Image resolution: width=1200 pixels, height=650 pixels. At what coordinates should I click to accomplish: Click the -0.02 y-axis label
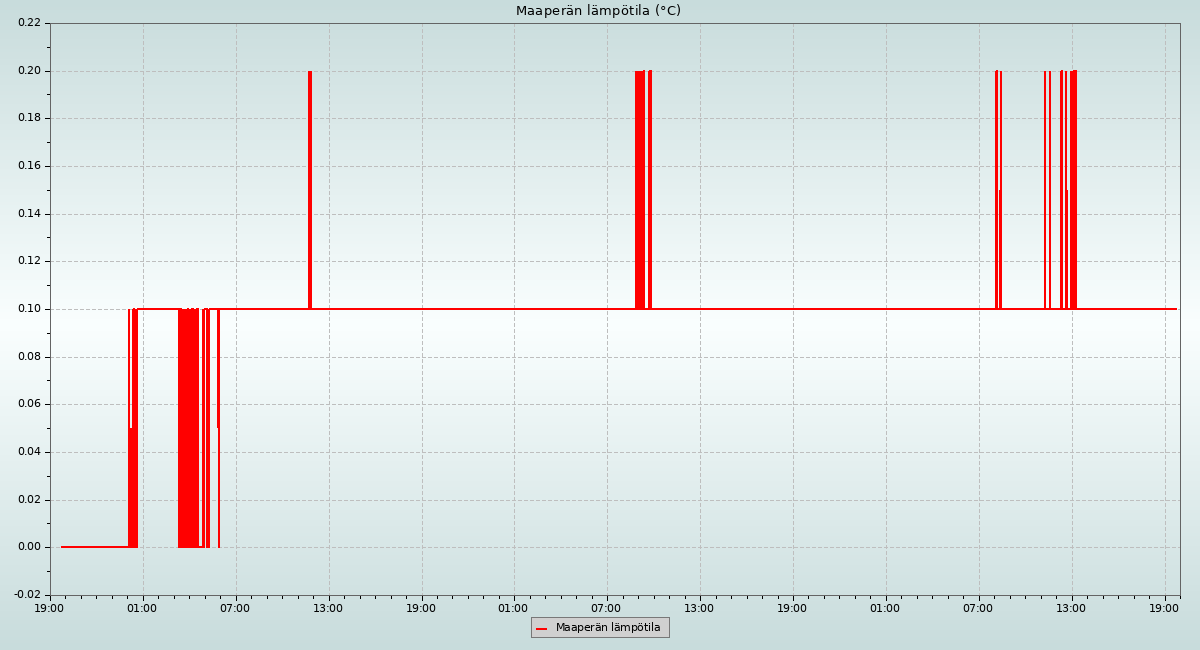[27, 595]
